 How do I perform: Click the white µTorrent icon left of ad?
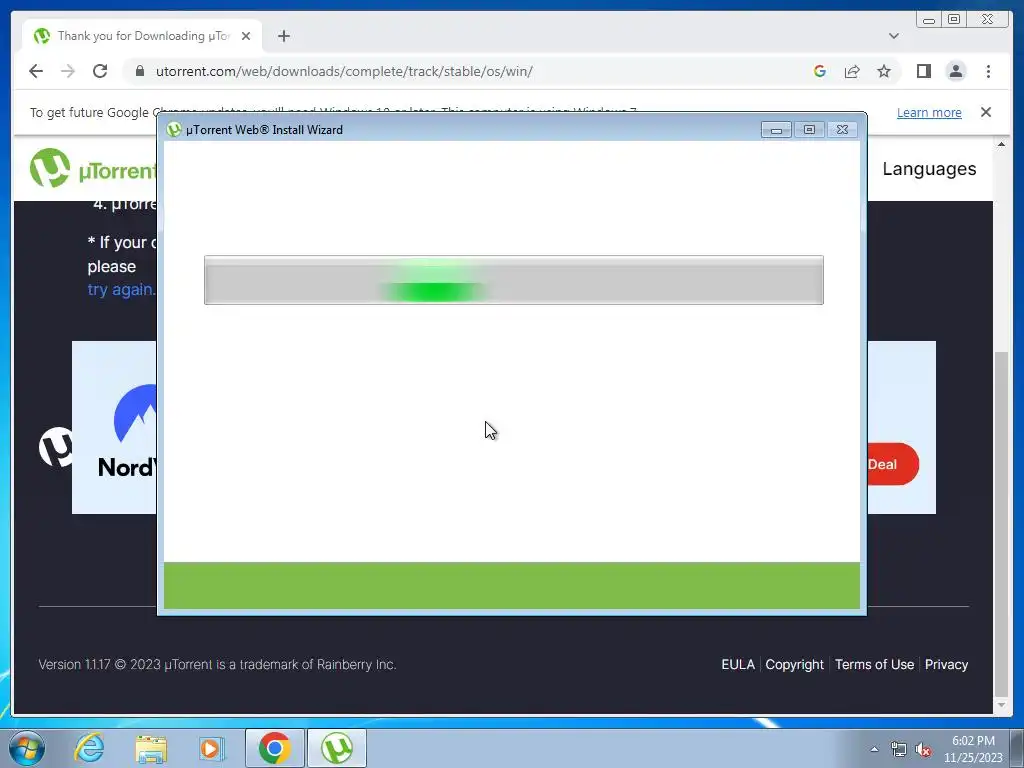[56, 447]
